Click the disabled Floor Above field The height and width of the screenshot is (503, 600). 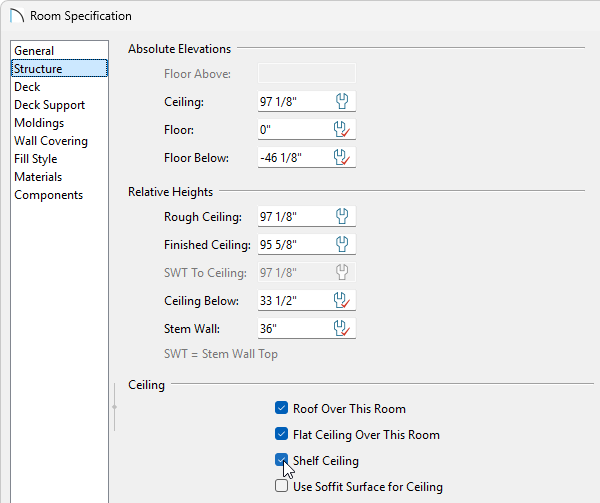pyautogui.click(x=307, y=73)
